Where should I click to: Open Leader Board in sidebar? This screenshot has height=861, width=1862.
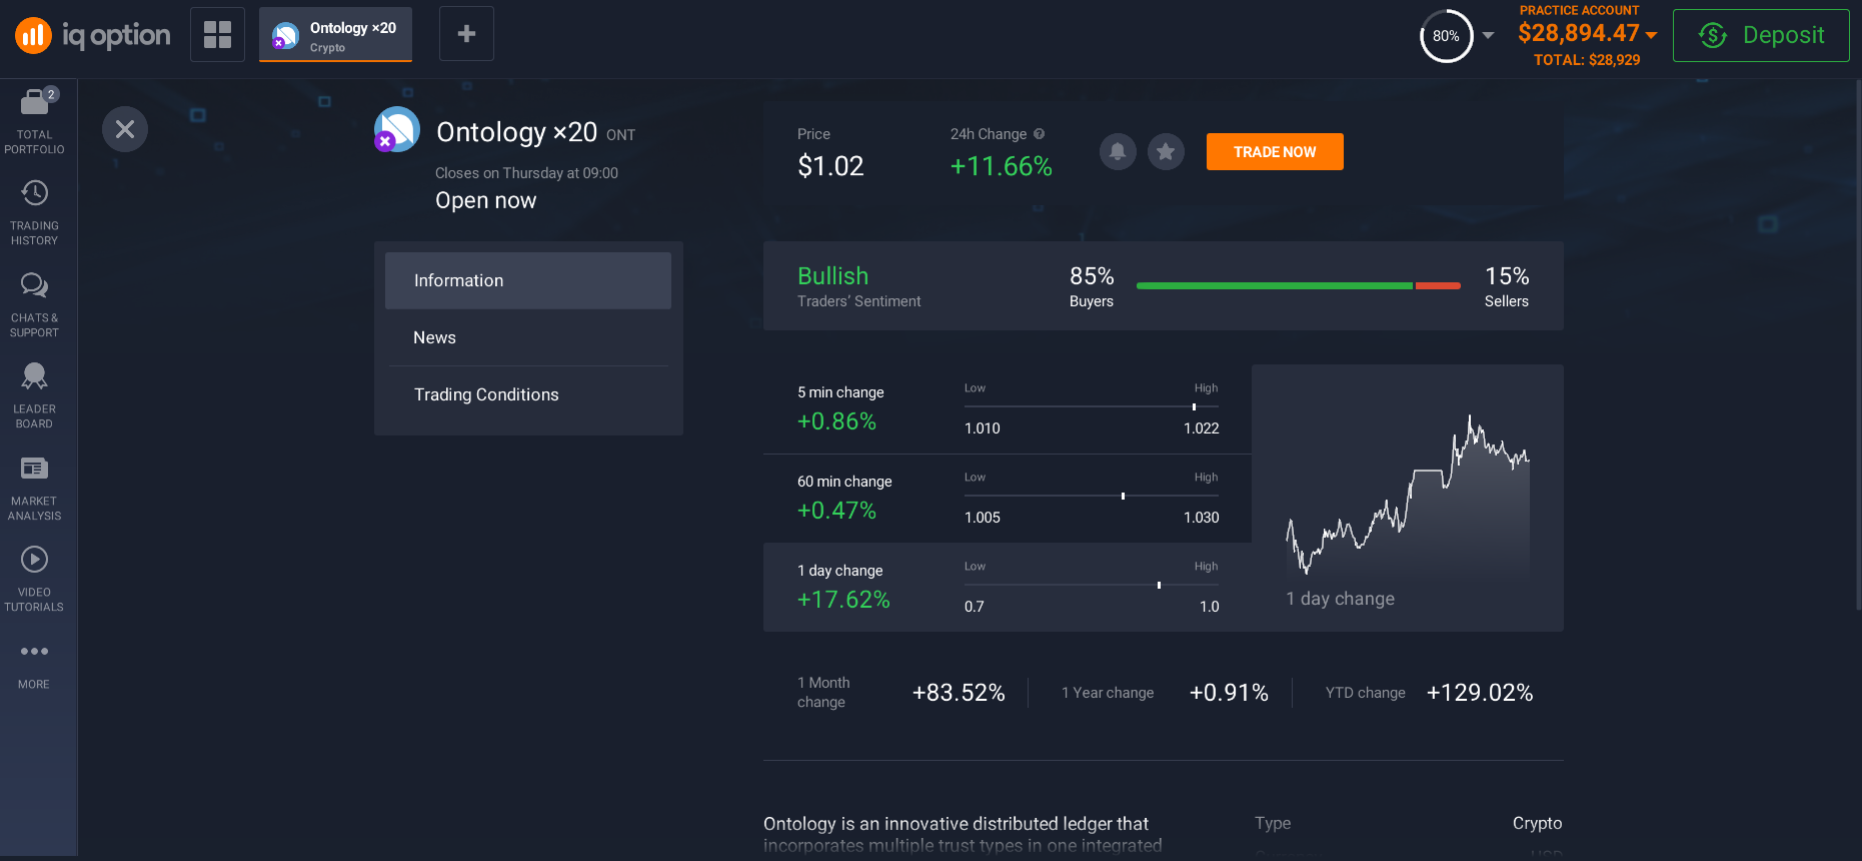coord(35,395)
